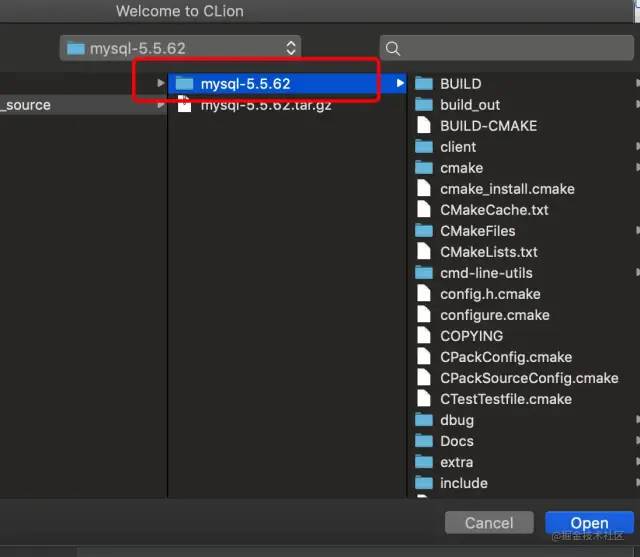Click the cmake folder icon
640x557 pixels.
(424, 168)
